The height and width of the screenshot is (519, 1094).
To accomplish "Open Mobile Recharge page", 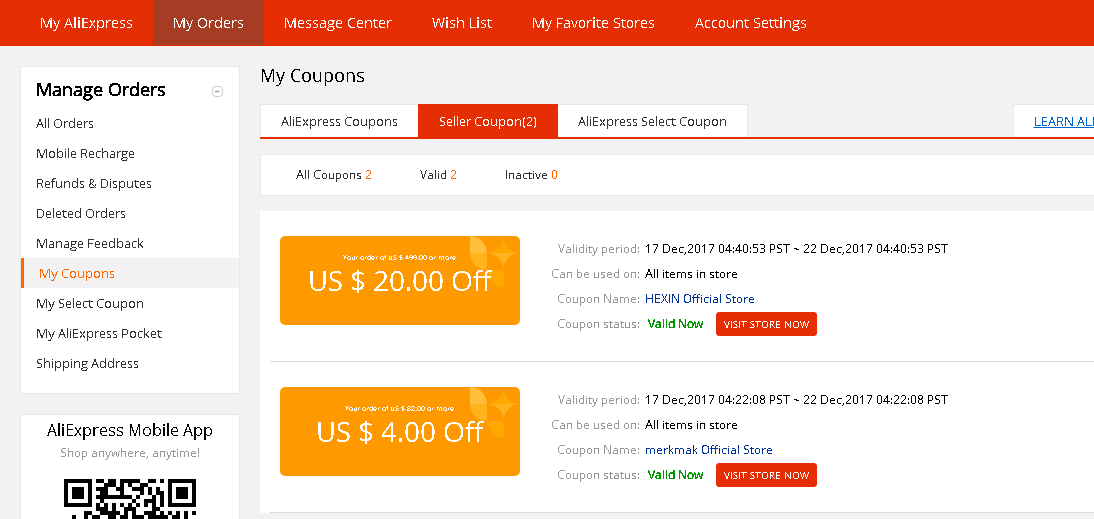I will (x=85, y=154).
